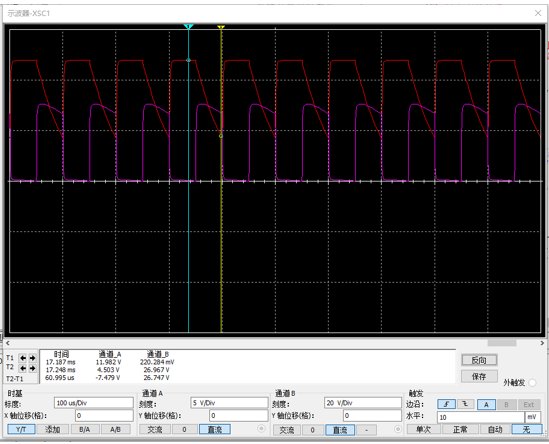Click the horizontal scrollbar thumb

point(502,343)
